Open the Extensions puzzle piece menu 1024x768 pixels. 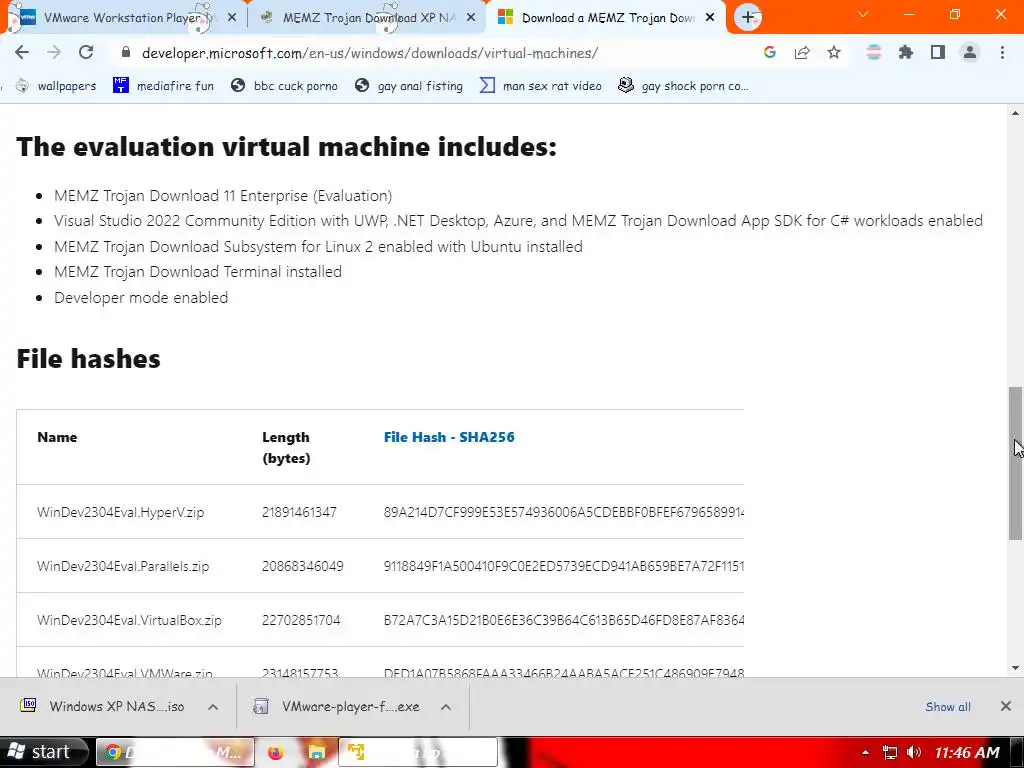pyautogui.click(x=906, y=53)
